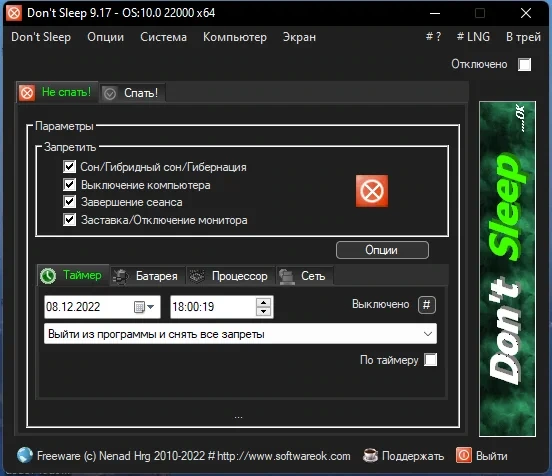The height and width of the screenshot is (476, 552).
Task: Click the gray checkmark icon on Спать! tab
Action: 110,94
